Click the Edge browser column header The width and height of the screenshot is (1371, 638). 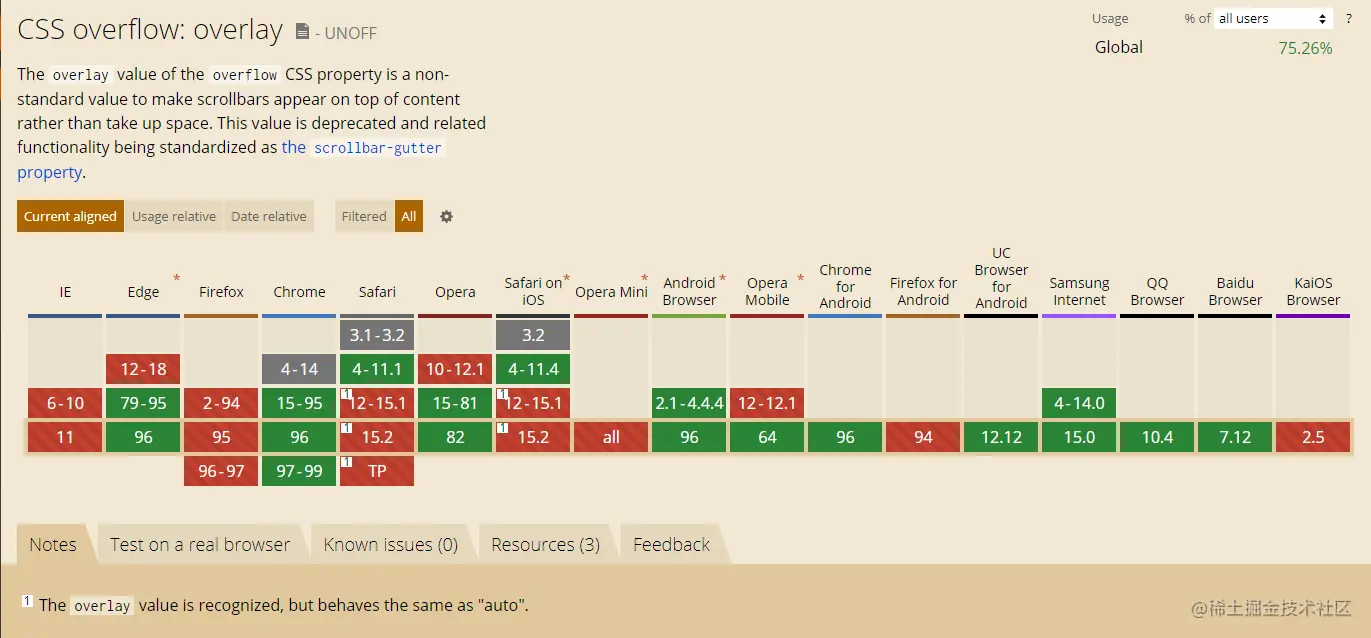pos(143,292)
